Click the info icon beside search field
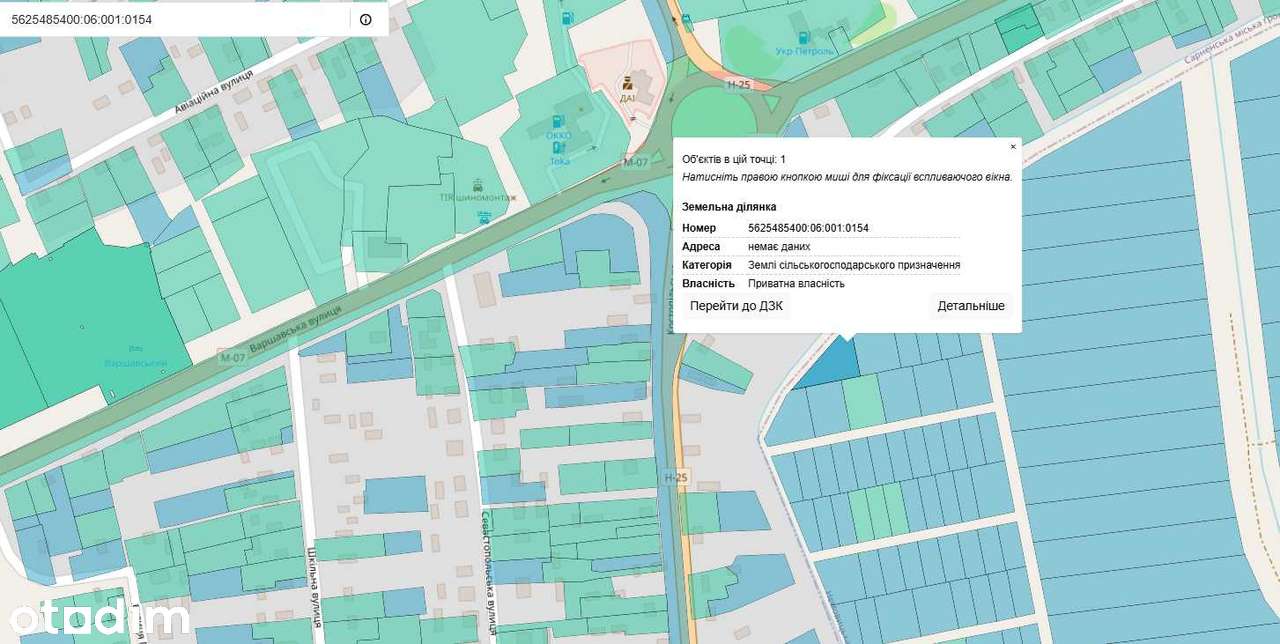This screenshot has width=1280, height=644. 365,19
